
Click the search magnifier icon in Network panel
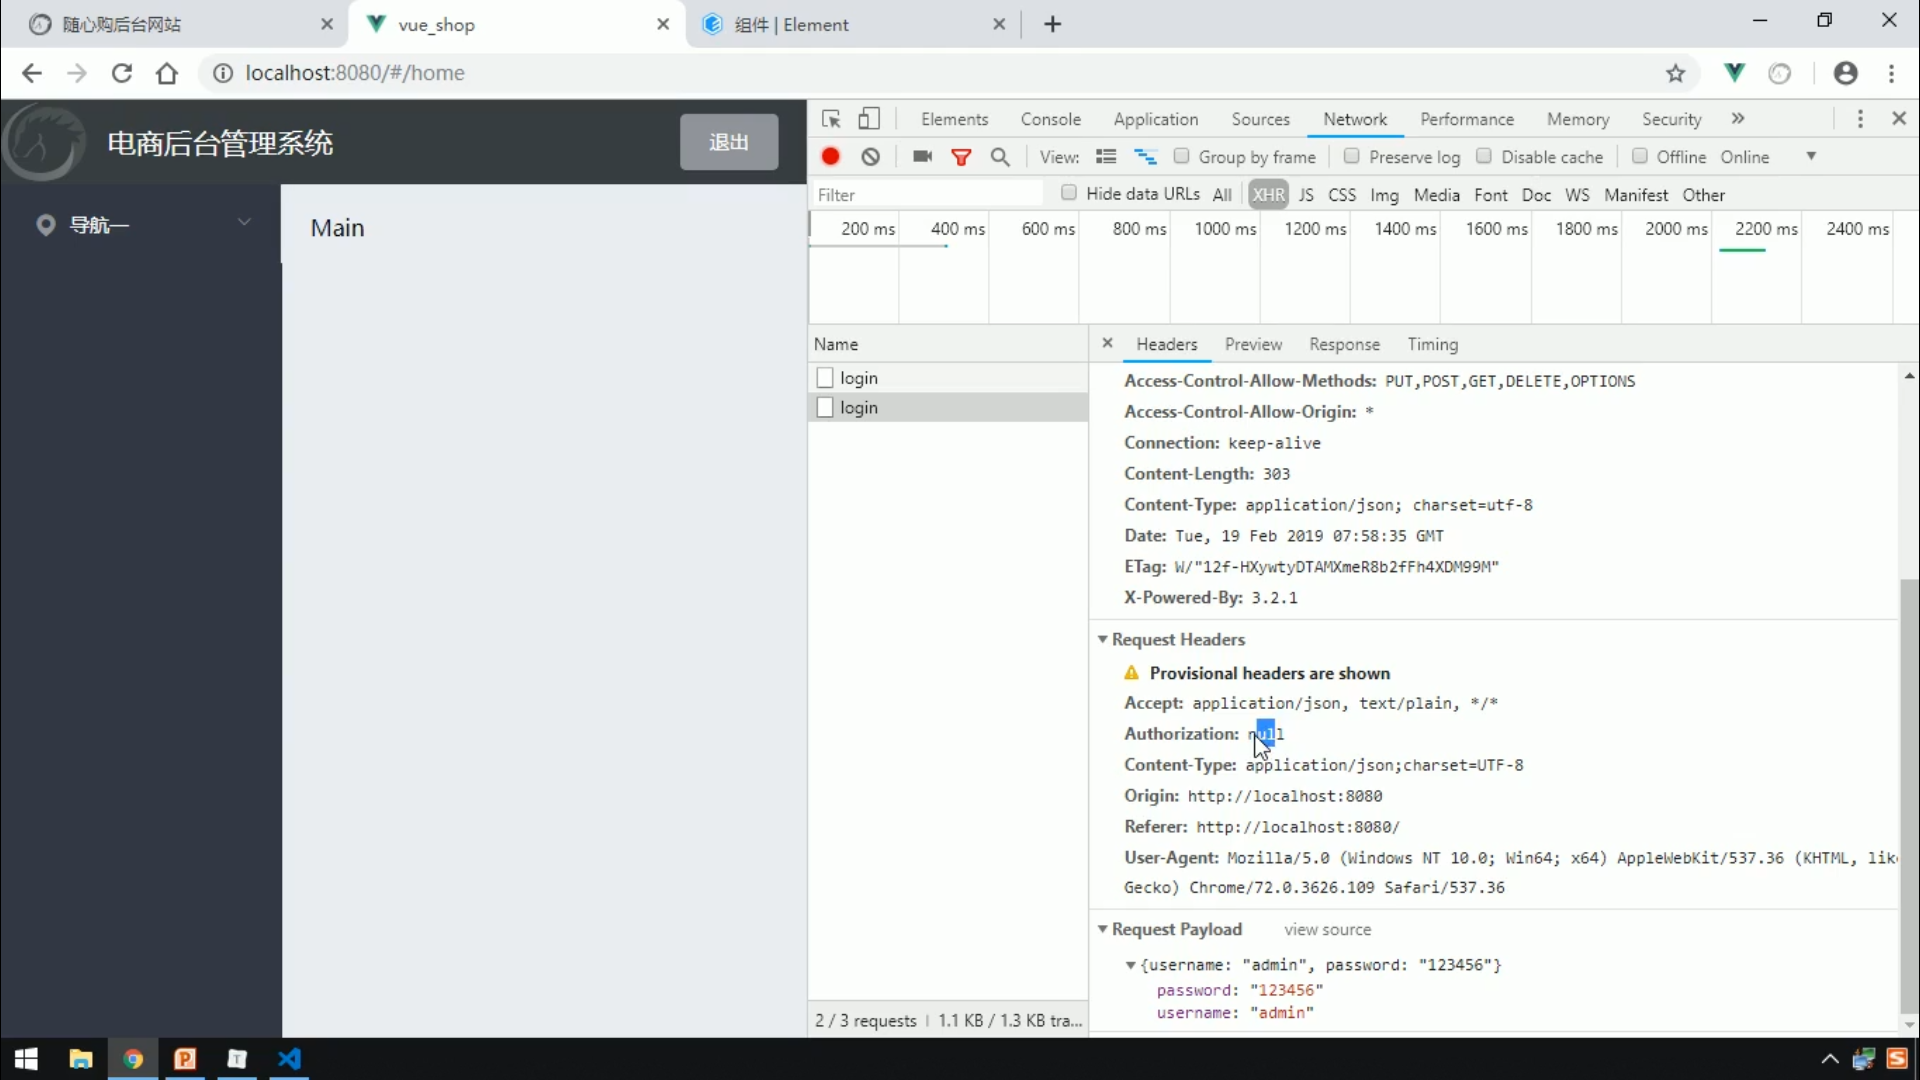pyautogui.click(x=1001, y=157)
